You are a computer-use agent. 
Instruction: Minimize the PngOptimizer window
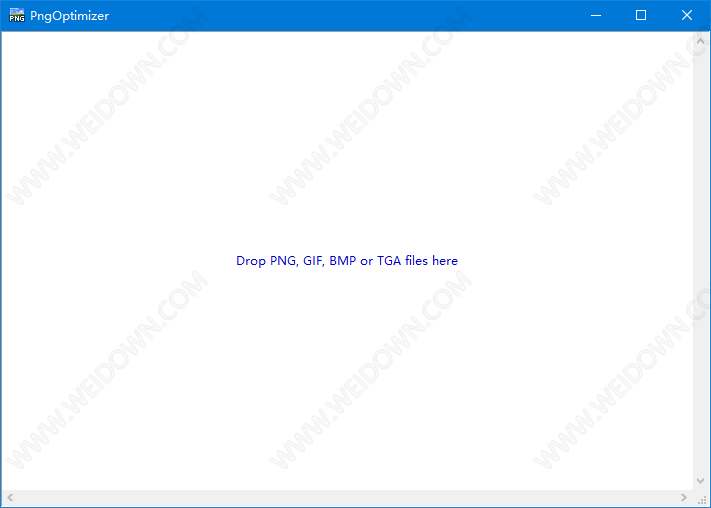(596, 16)
